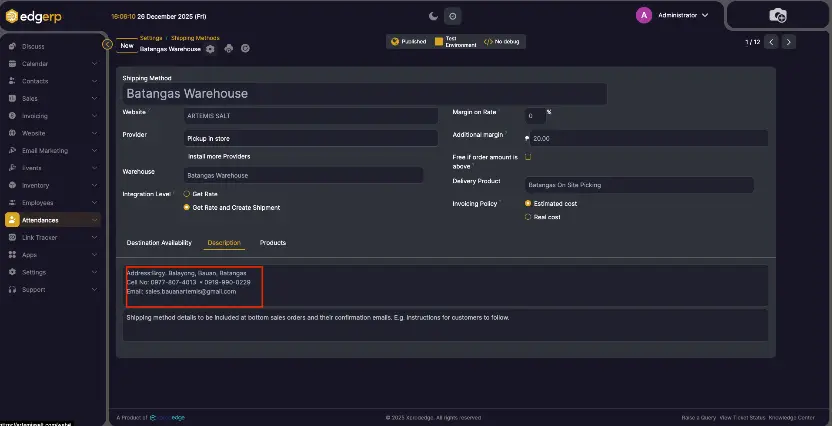The width and height of the screenshot is (832, 426).
Task: Open Discuss from the sidebar
Action: tap(33, 46)
